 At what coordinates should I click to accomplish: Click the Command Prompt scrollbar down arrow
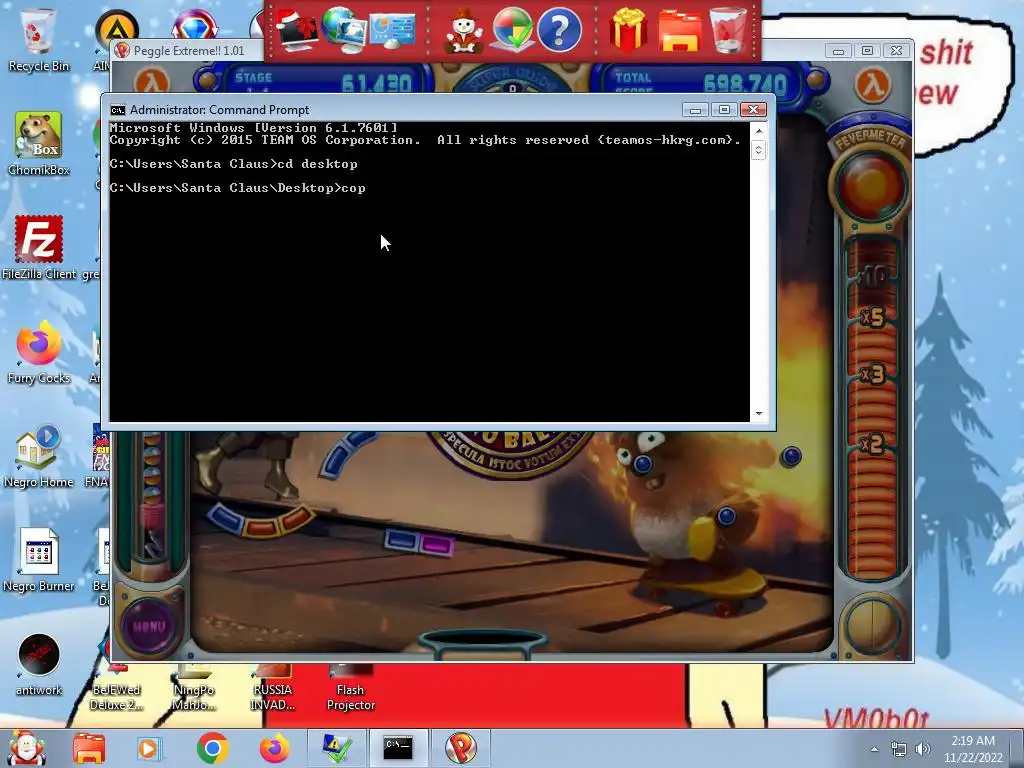[x=758, y=413]
